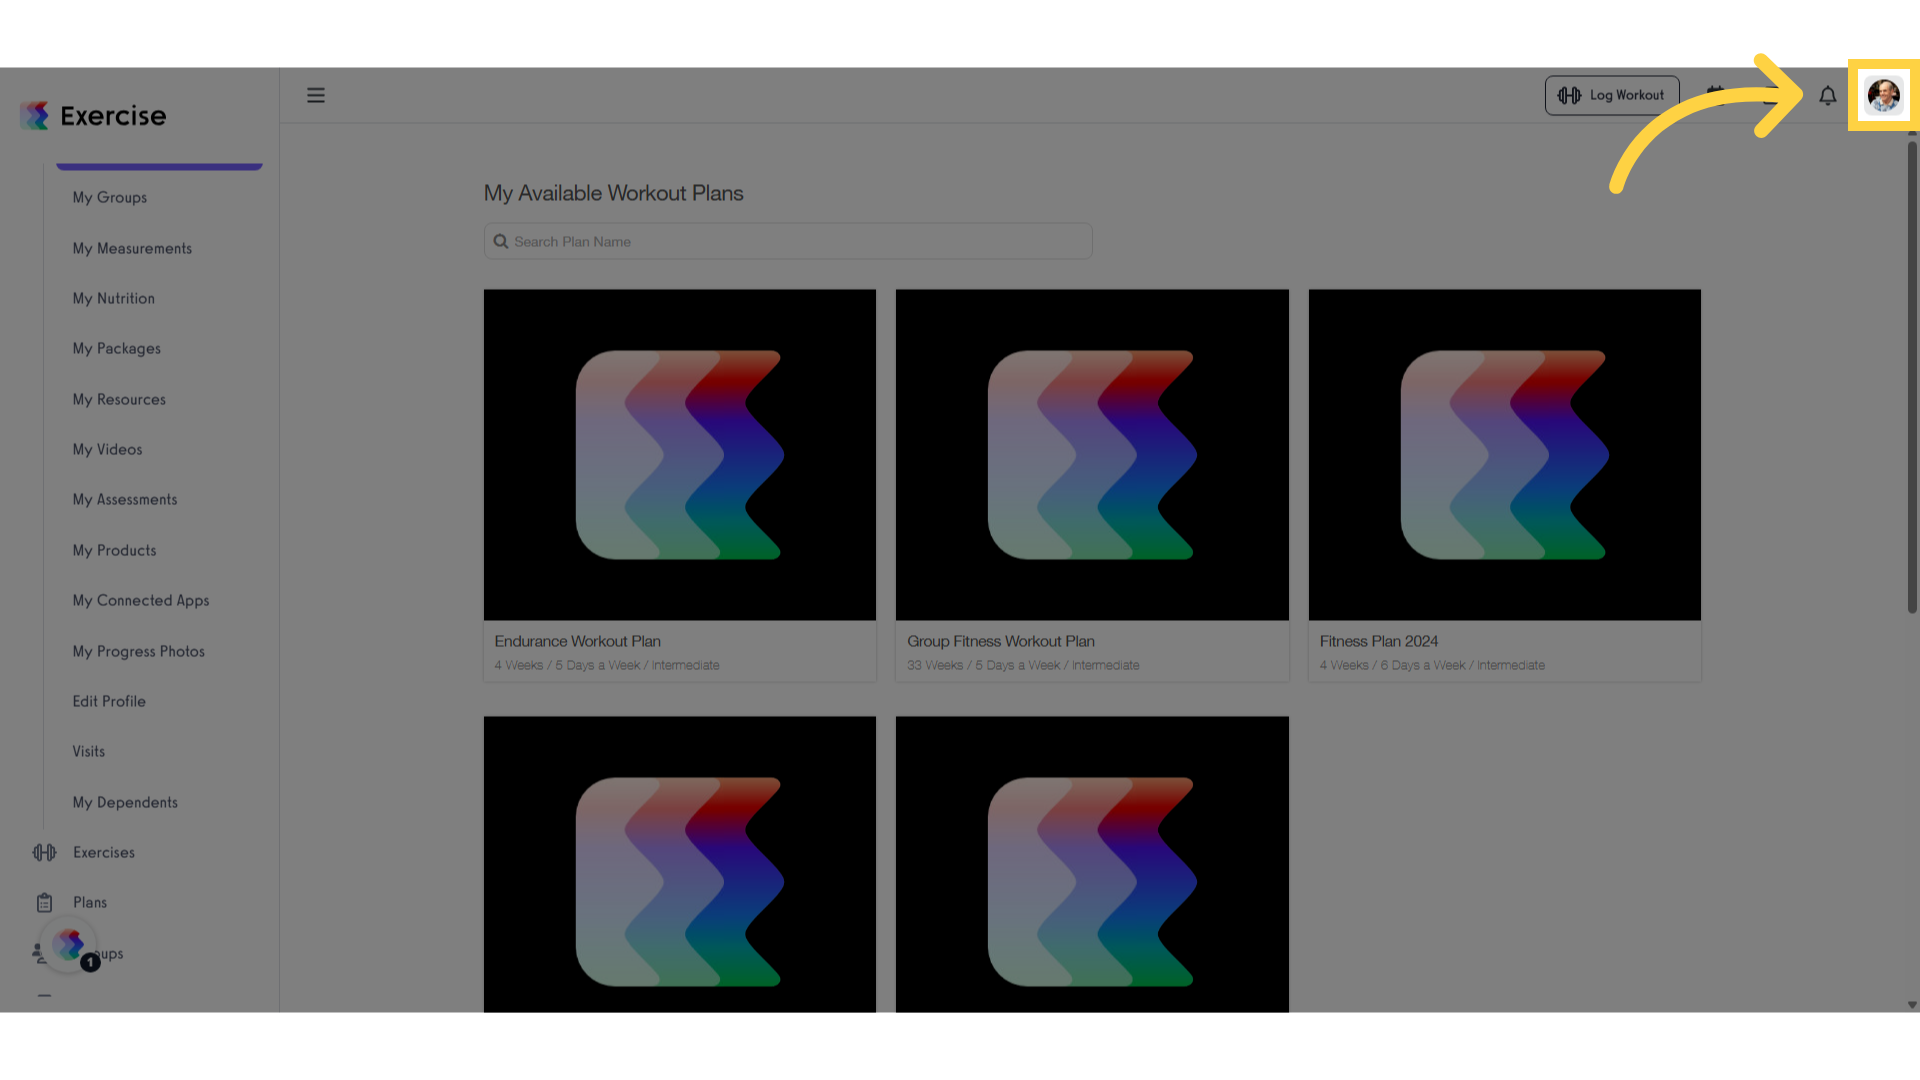
Task: Open the floating chat widget bubble
Action: (69, 944)
